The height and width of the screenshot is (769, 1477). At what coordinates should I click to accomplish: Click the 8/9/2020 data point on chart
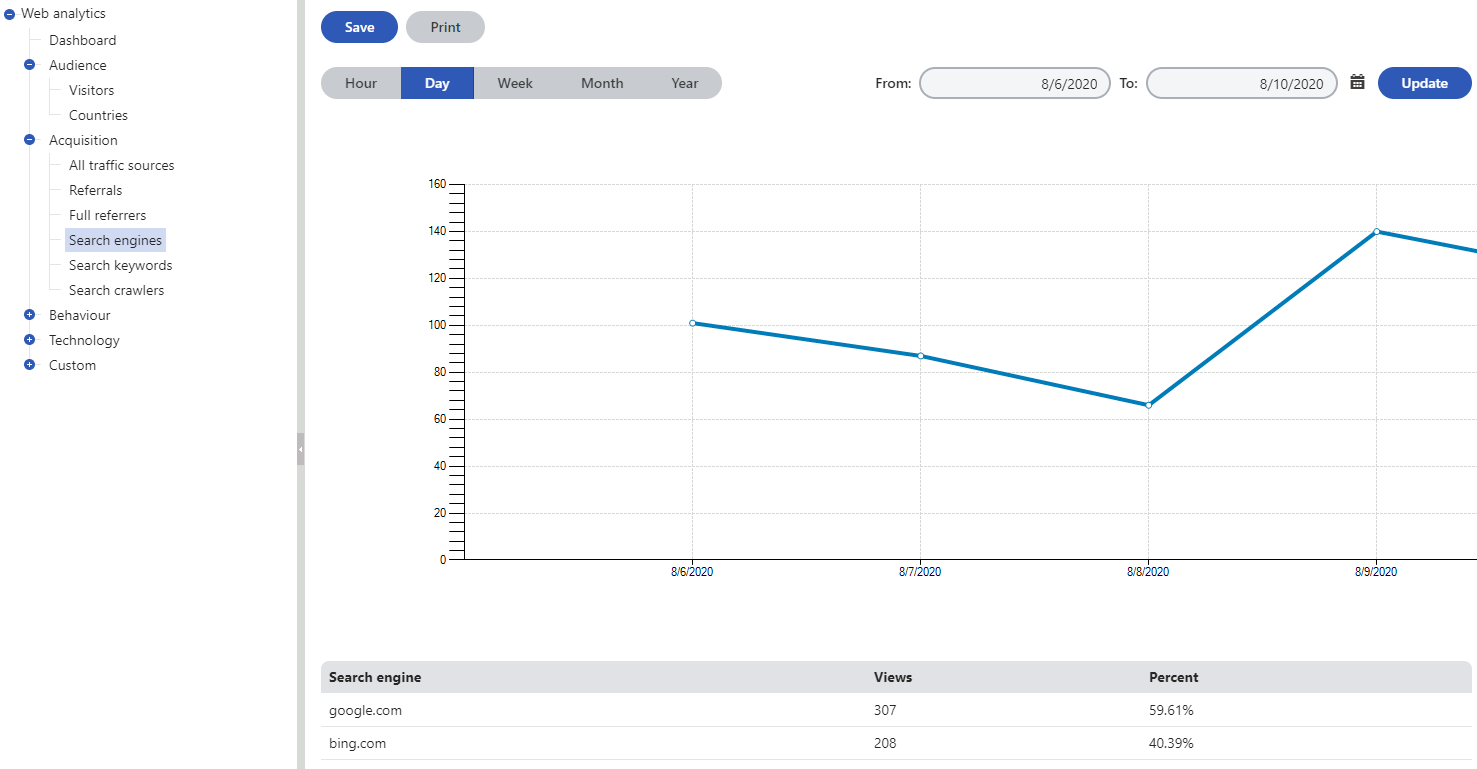coord(1376,231)
